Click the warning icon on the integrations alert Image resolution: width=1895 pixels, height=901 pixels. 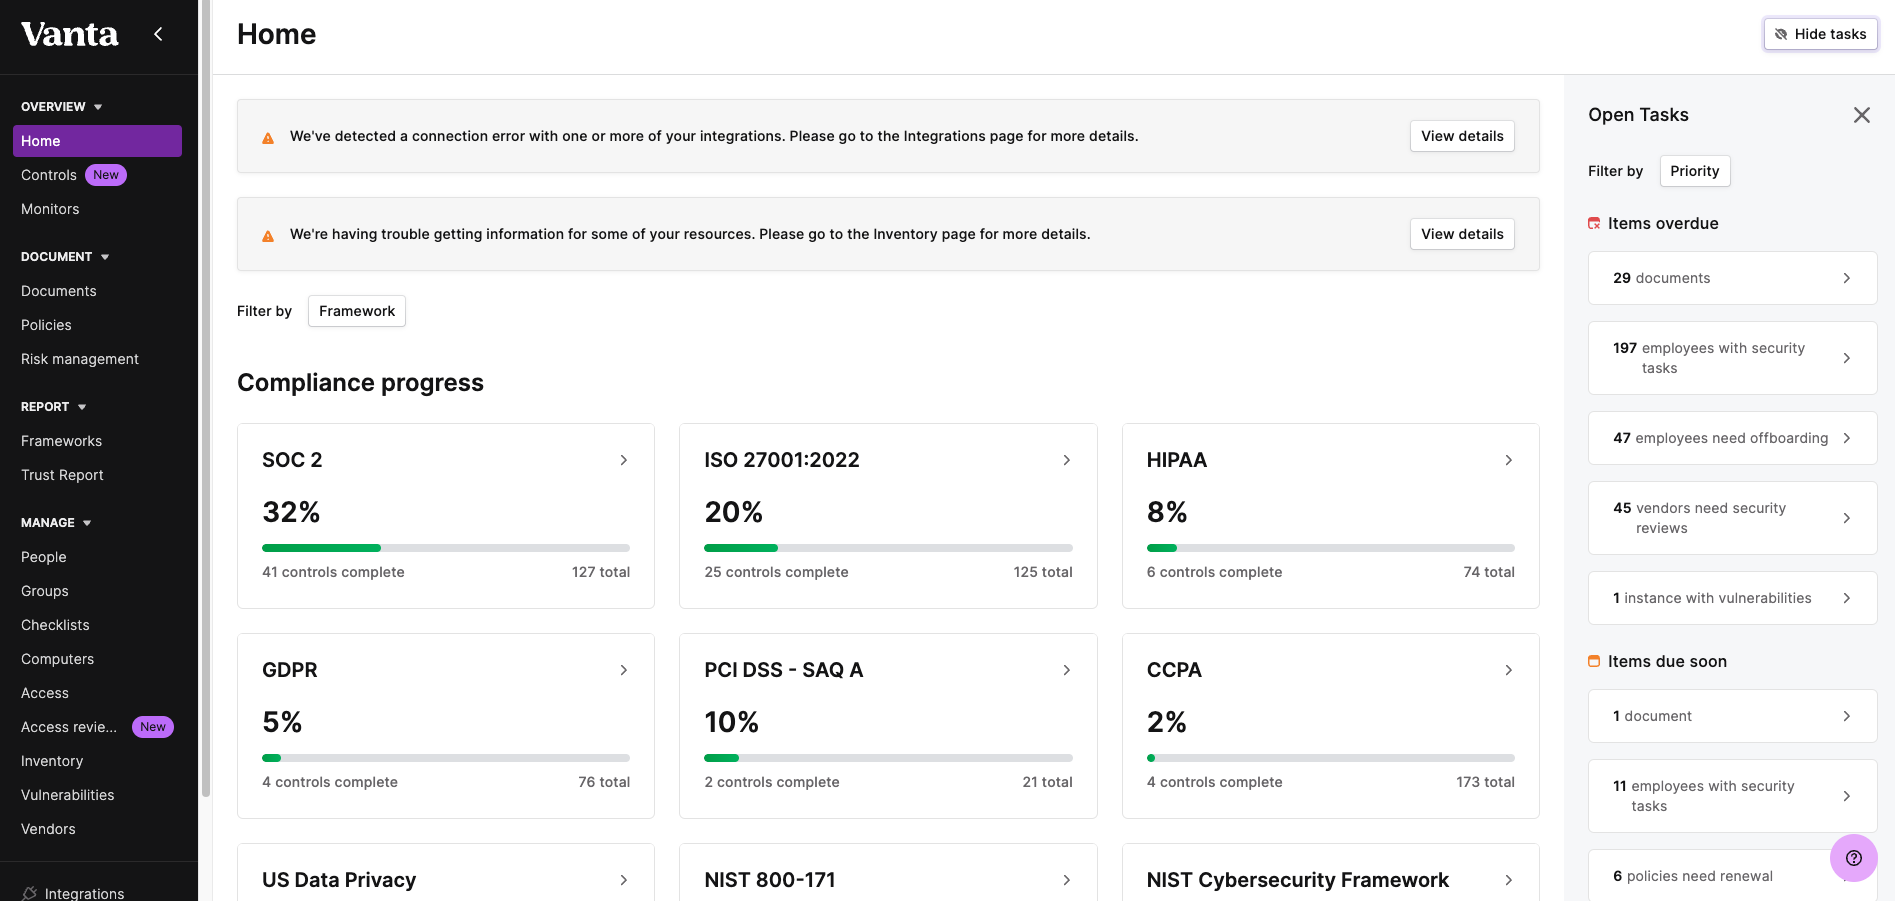coord(268,138)
